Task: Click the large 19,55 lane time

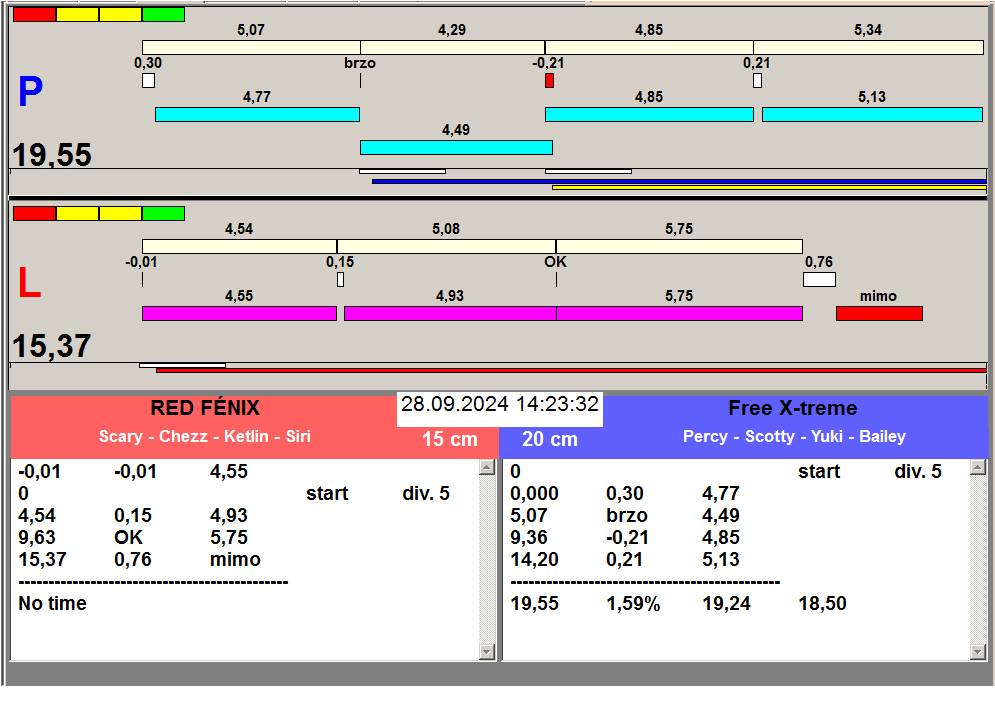Action: [52, 154]
